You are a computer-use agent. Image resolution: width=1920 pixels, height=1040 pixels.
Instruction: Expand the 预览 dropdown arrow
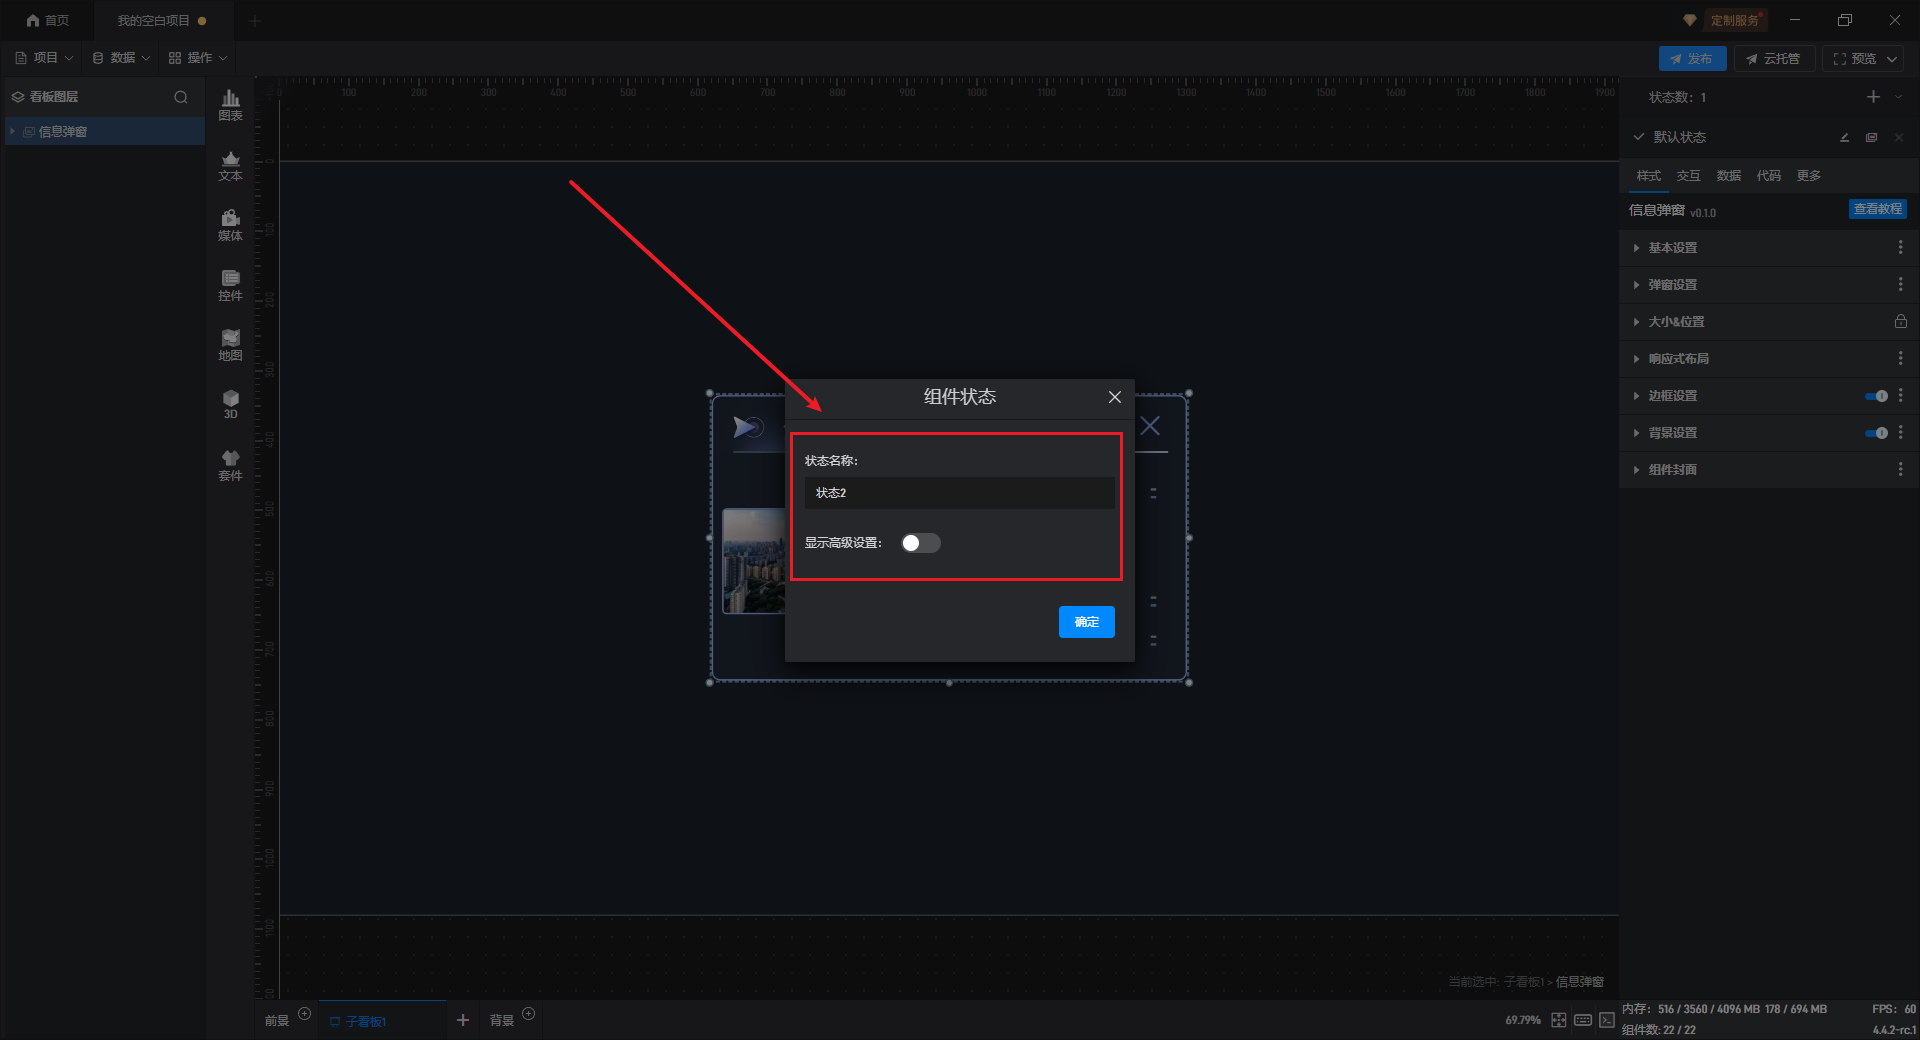click(x=1892, y=59)
